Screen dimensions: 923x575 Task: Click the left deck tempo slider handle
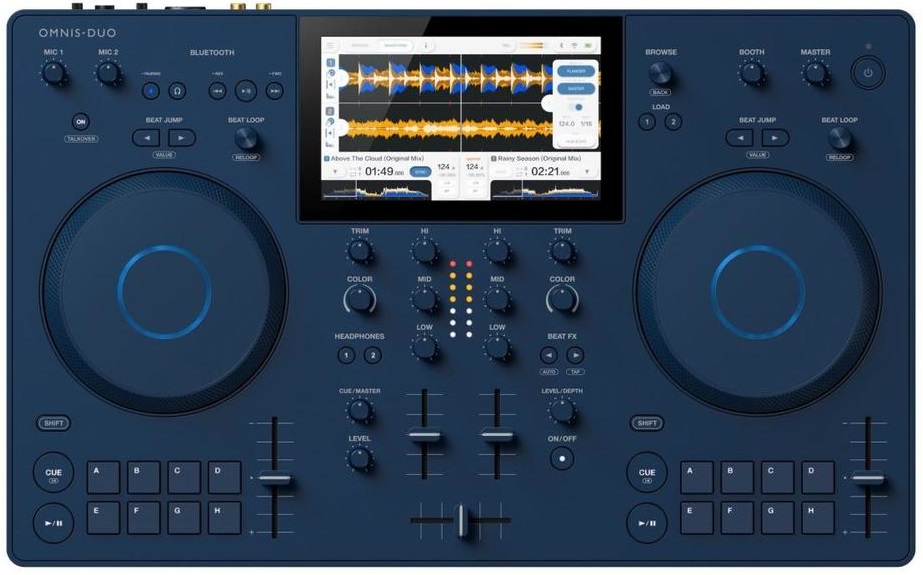(x=275, y=478)
